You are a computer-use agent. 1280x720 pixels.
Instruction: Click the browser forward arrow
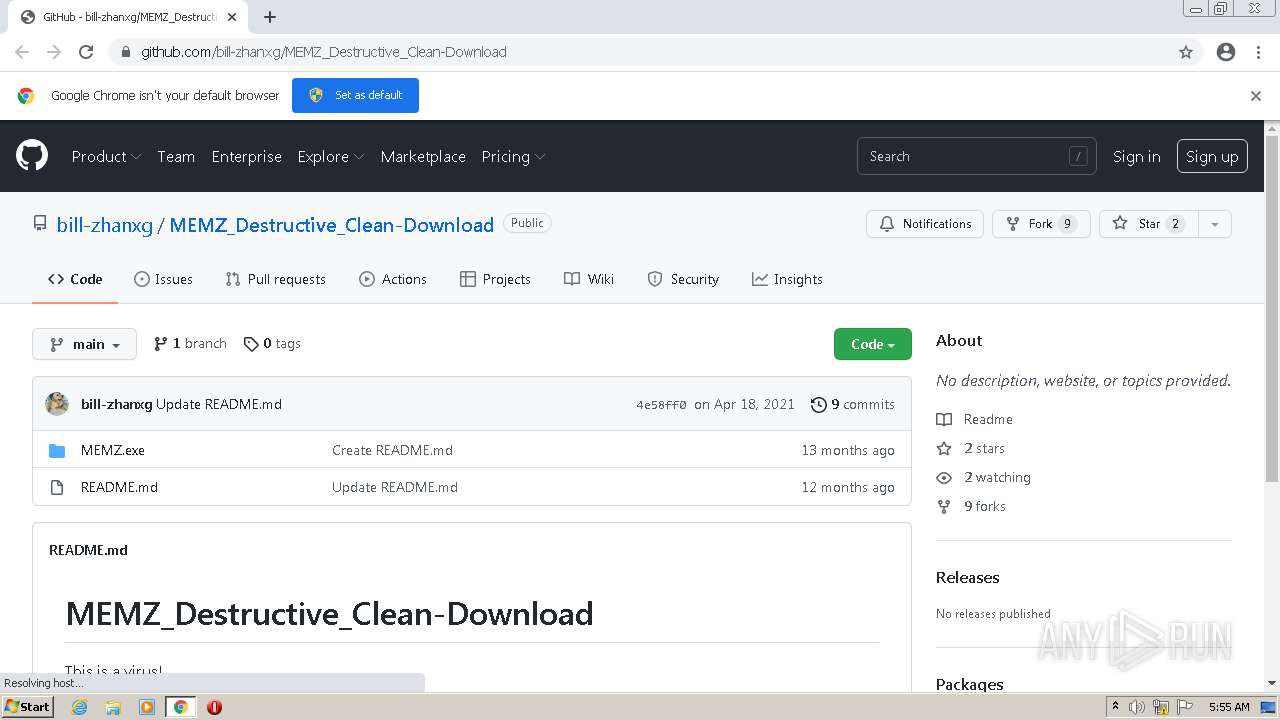click(x=54, y=52)
